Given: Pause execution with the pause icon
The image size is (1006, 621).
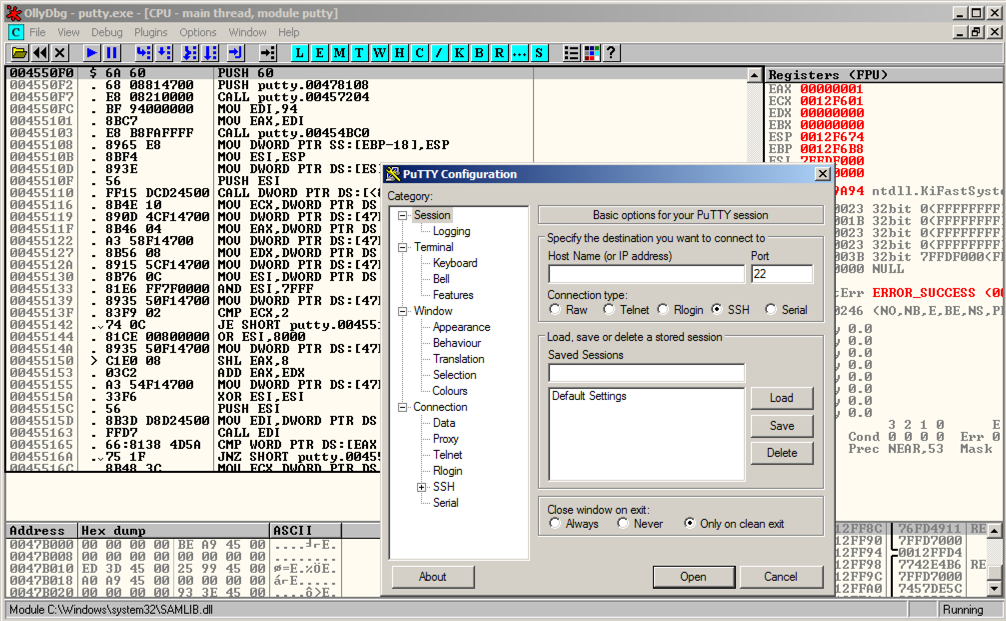Looking at the screenshot, I should click(111, 53).
